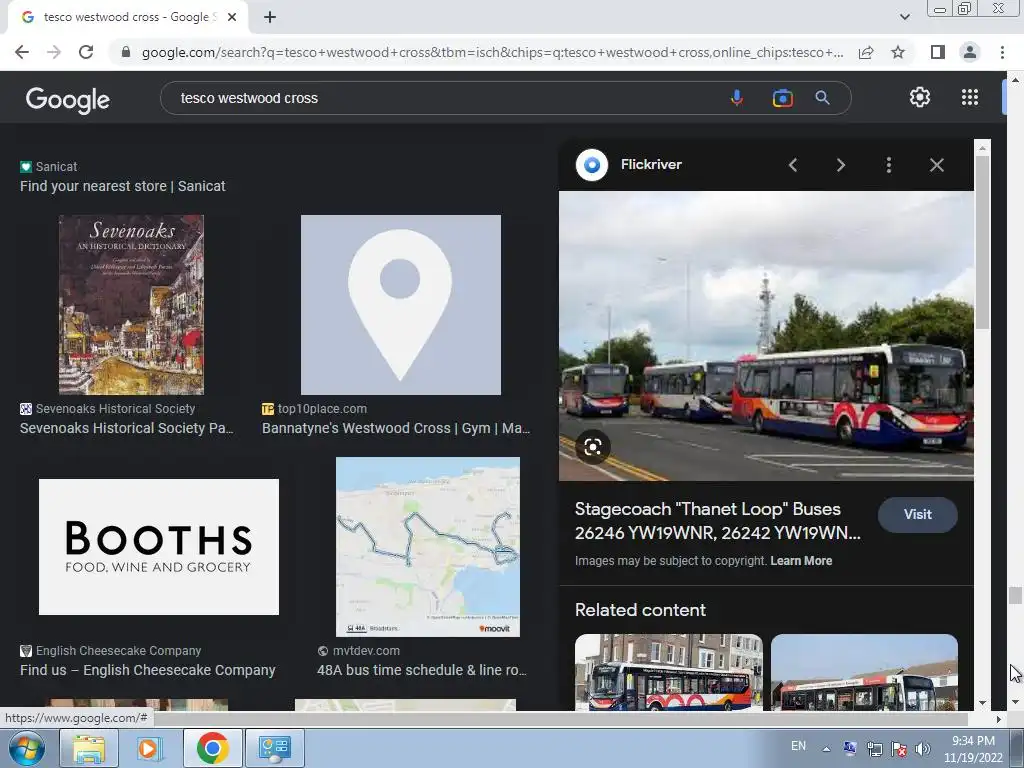Click the page scroll-down arrow
Viewport: 1024px width, 768px height.
1015,703
